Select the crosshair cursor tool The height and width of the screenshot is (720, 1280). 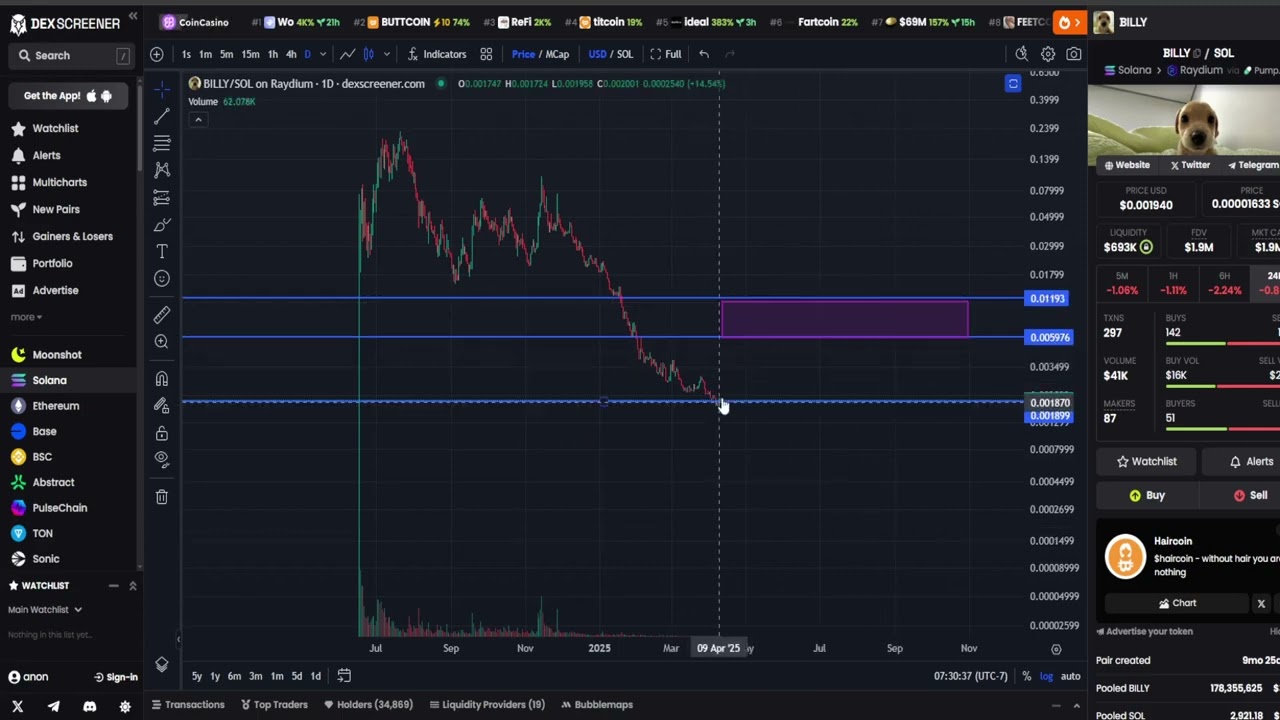pyautogui.click(x=162, y=89)
